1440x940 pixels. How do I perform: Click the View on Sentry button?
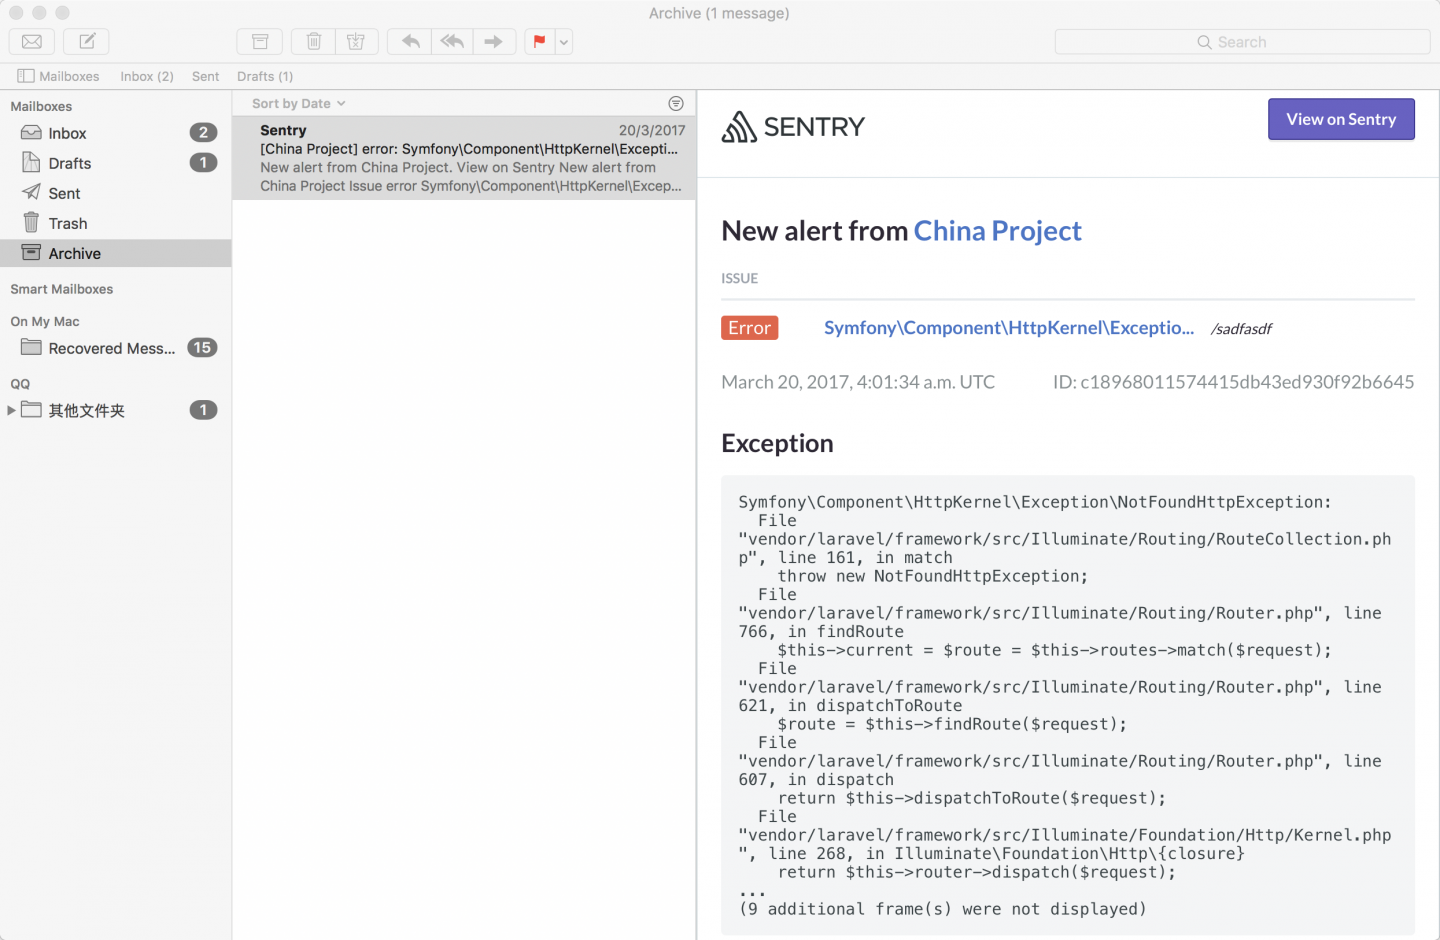click(x=1341, y=119)
